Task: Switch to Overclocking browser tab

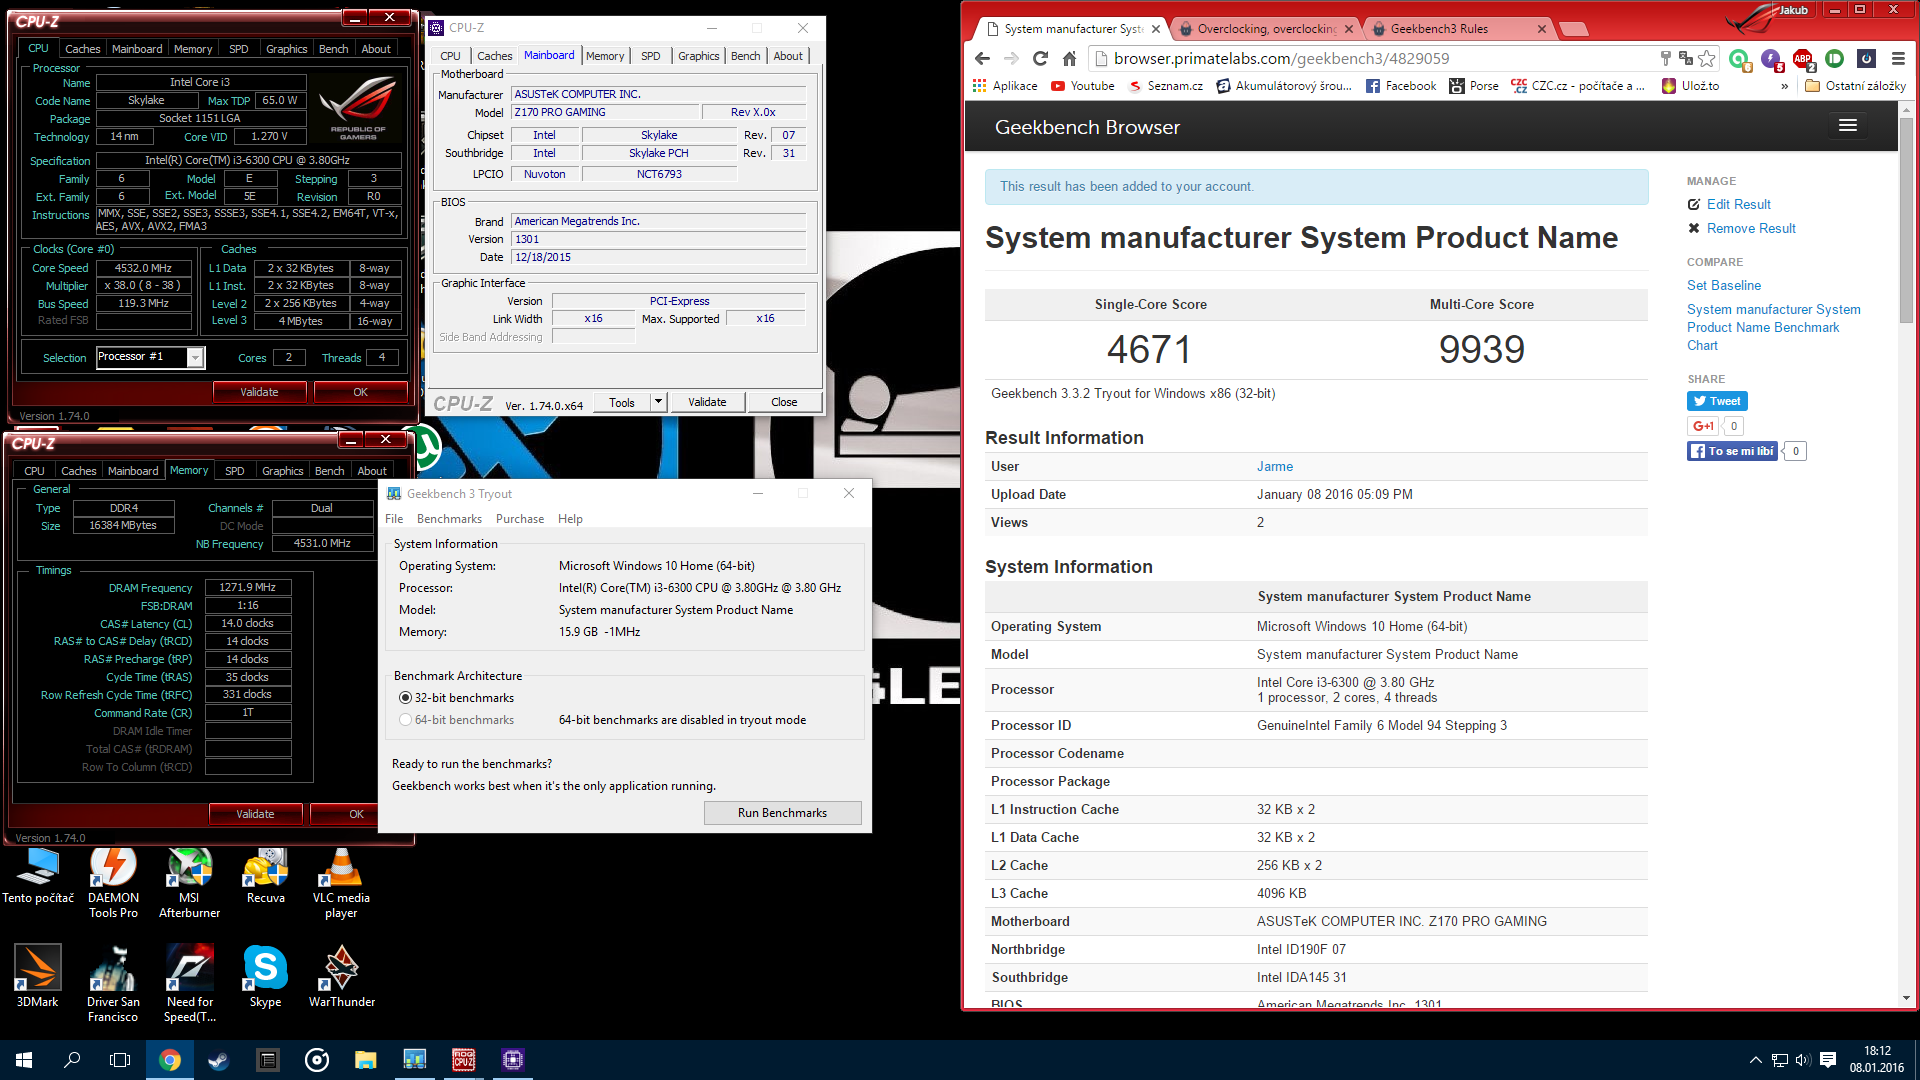Action: 1266,29
